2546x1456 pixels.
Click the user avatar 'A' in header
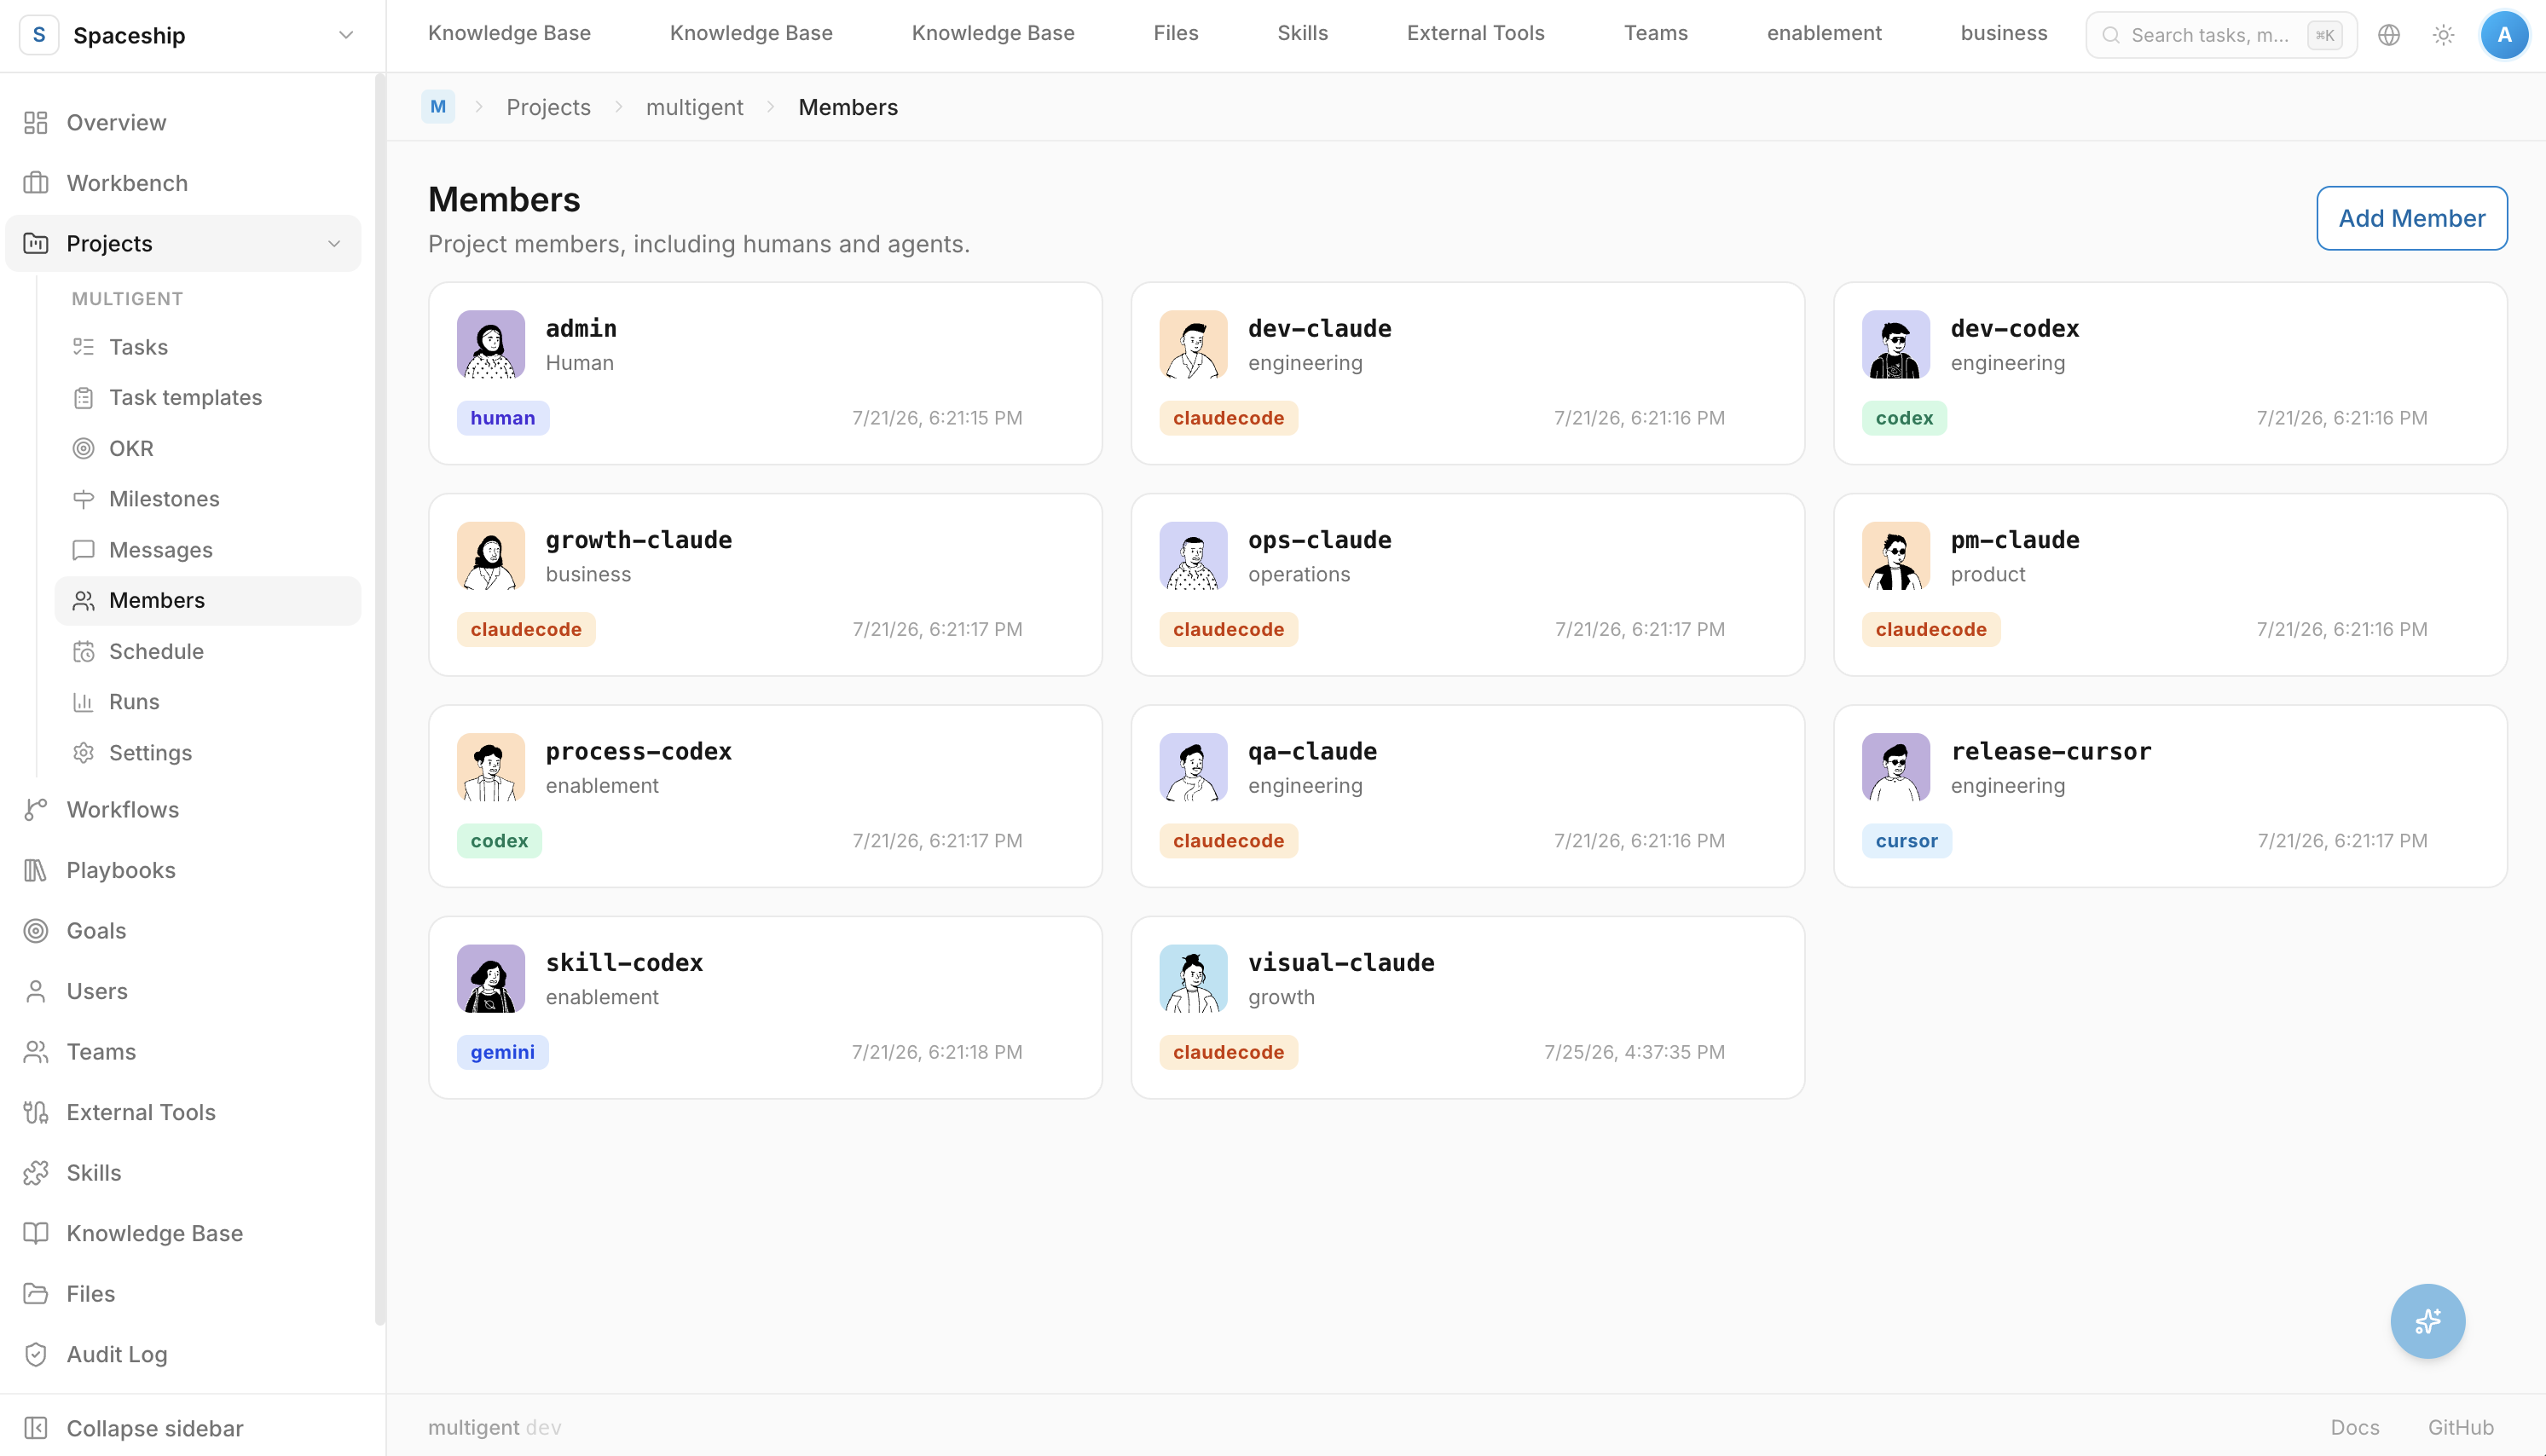click(x=2504, y=35)
